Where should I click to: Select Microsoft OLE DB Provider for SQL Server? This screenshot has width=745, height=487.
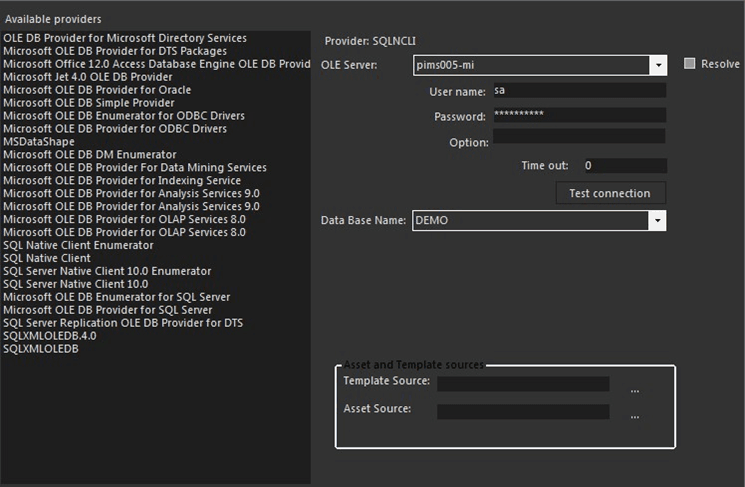(108, 310)
